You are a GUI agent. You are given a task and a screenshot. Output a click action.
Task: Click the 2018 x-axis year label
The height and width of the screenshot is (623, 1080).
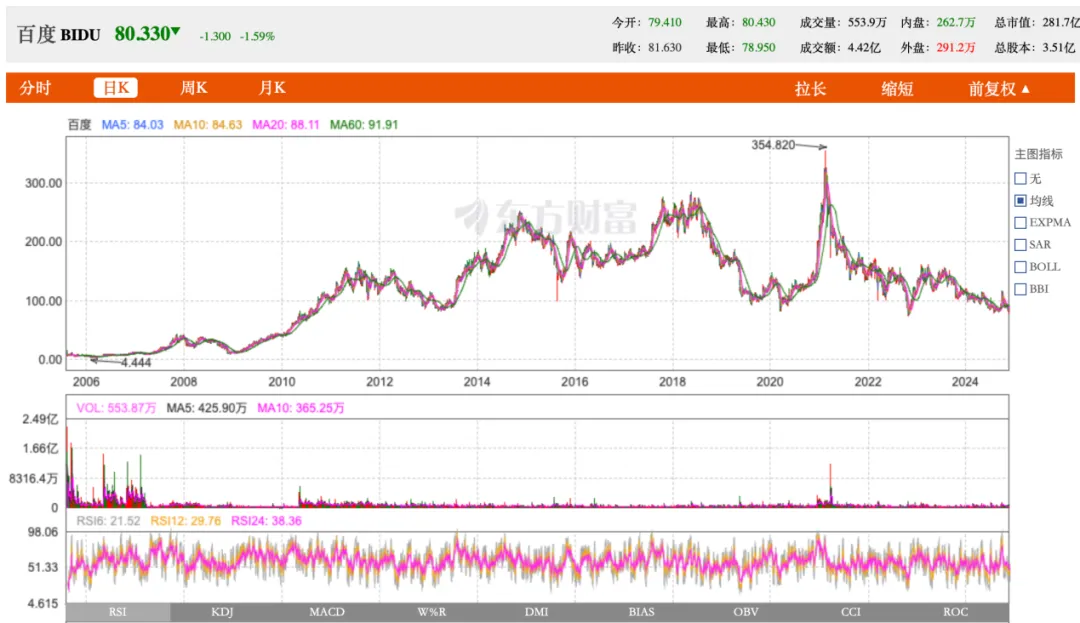point(672,382)
